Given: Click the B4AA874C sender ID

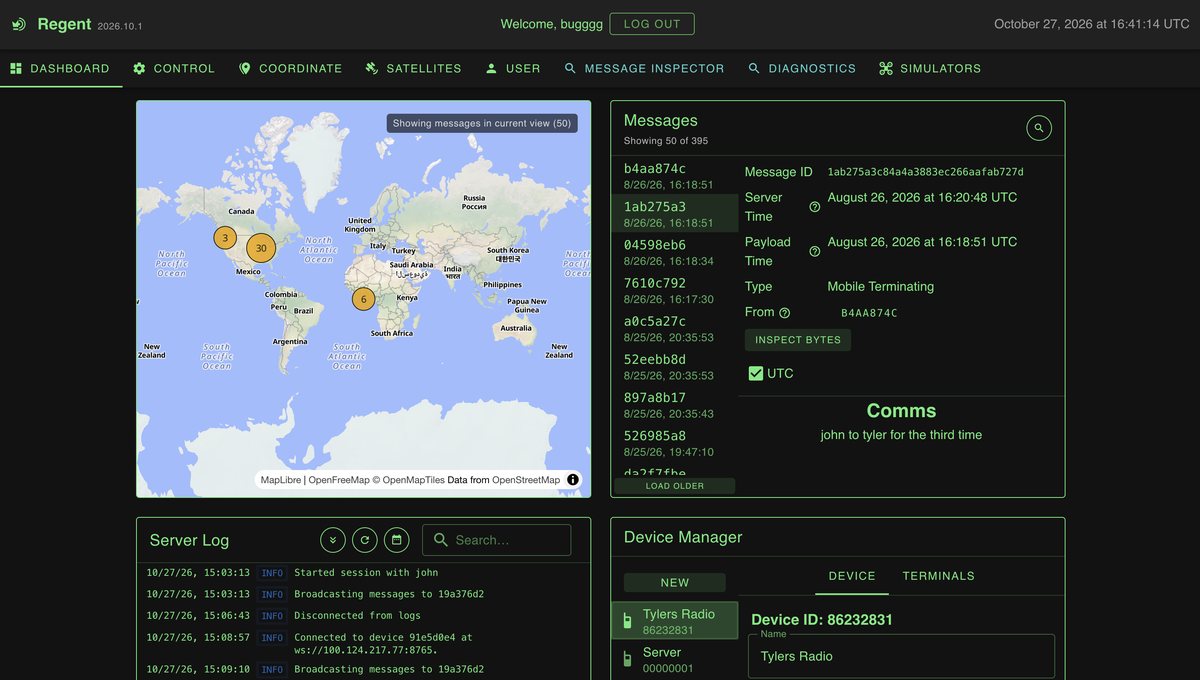Looking at the screenshot, I should [869, 313].
